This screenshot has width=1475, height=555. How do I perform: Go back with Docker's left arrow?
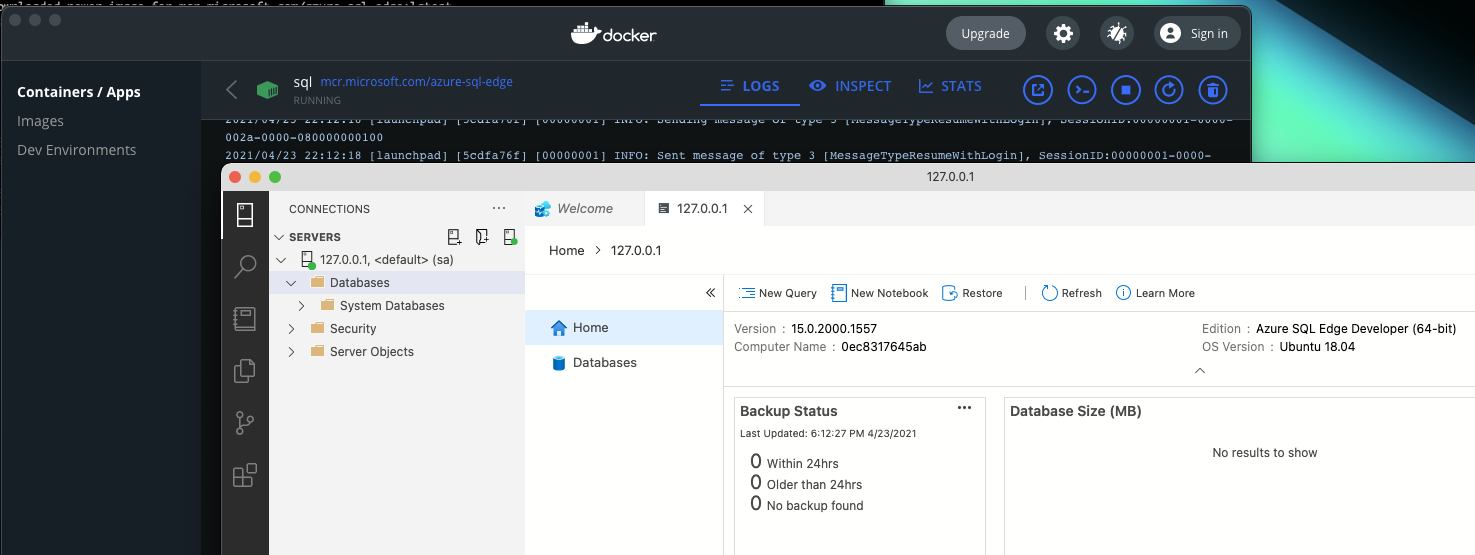[x=232, y=90]
